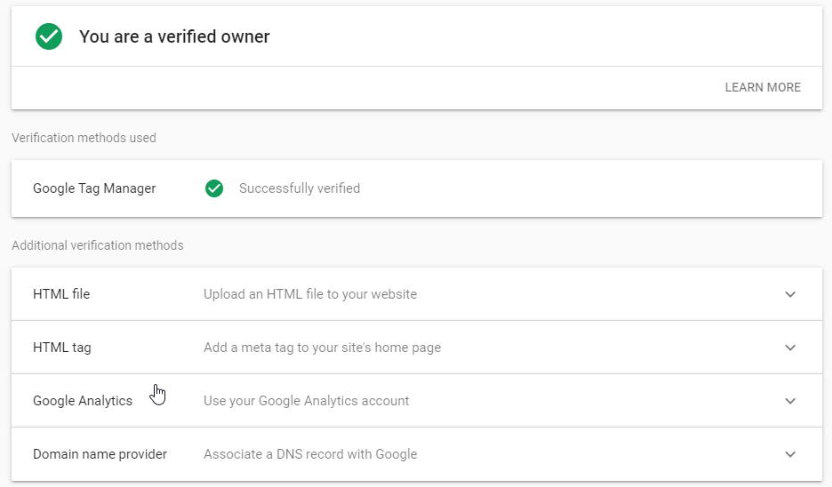This screenshot has width=832, height=487.
Task: Click the 'Verification methods used' section label
Action: coord(84,138)
